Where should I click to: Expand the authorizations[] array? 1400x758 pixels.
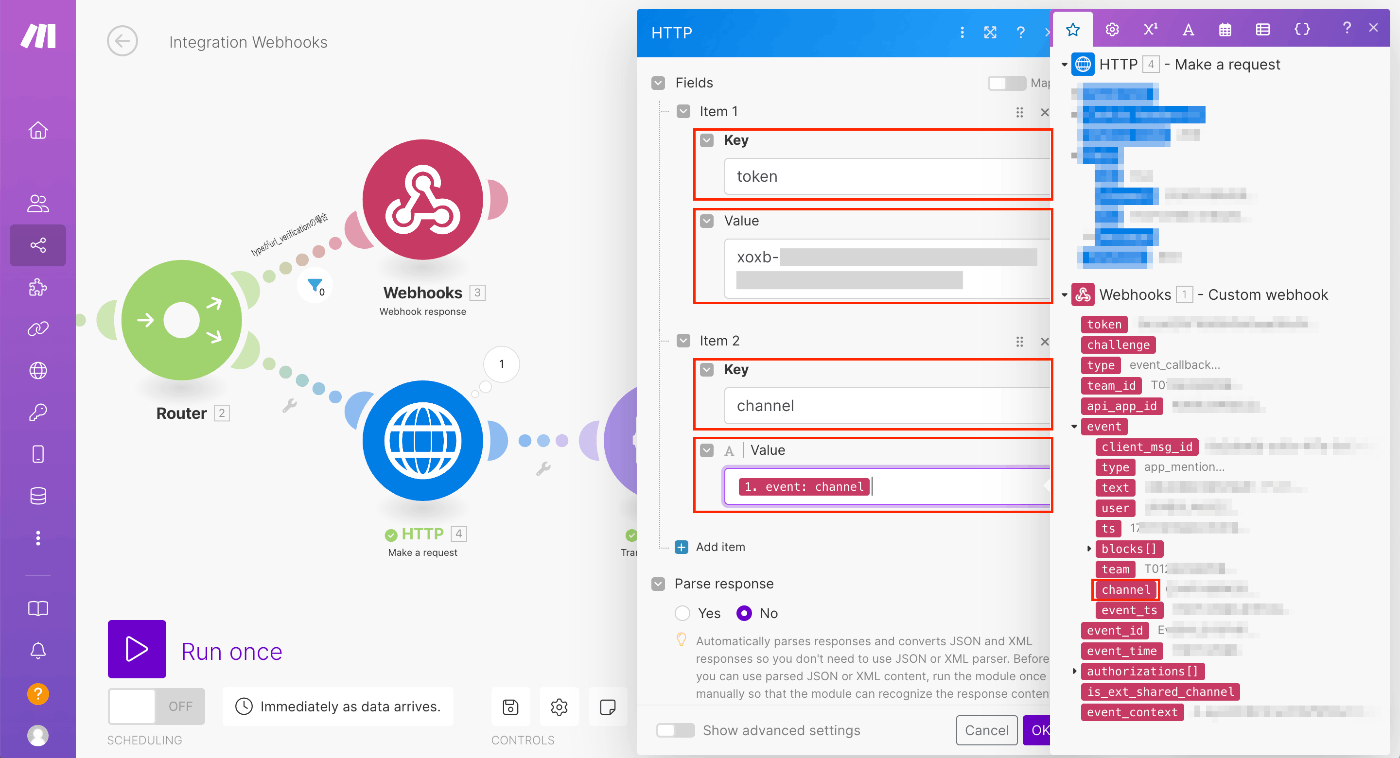pos(1075,671)
